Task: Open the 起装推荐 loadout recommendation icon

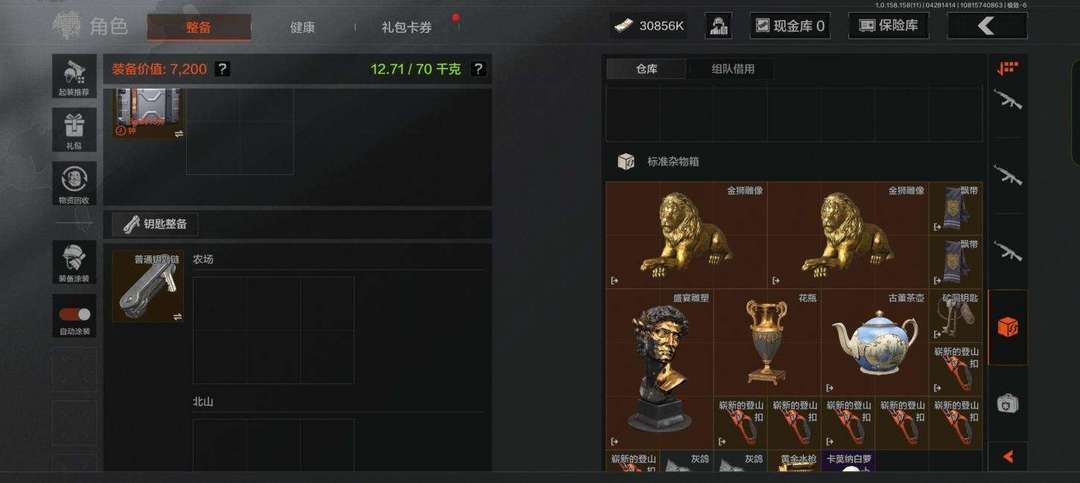Action: click(x=74, y=76)
